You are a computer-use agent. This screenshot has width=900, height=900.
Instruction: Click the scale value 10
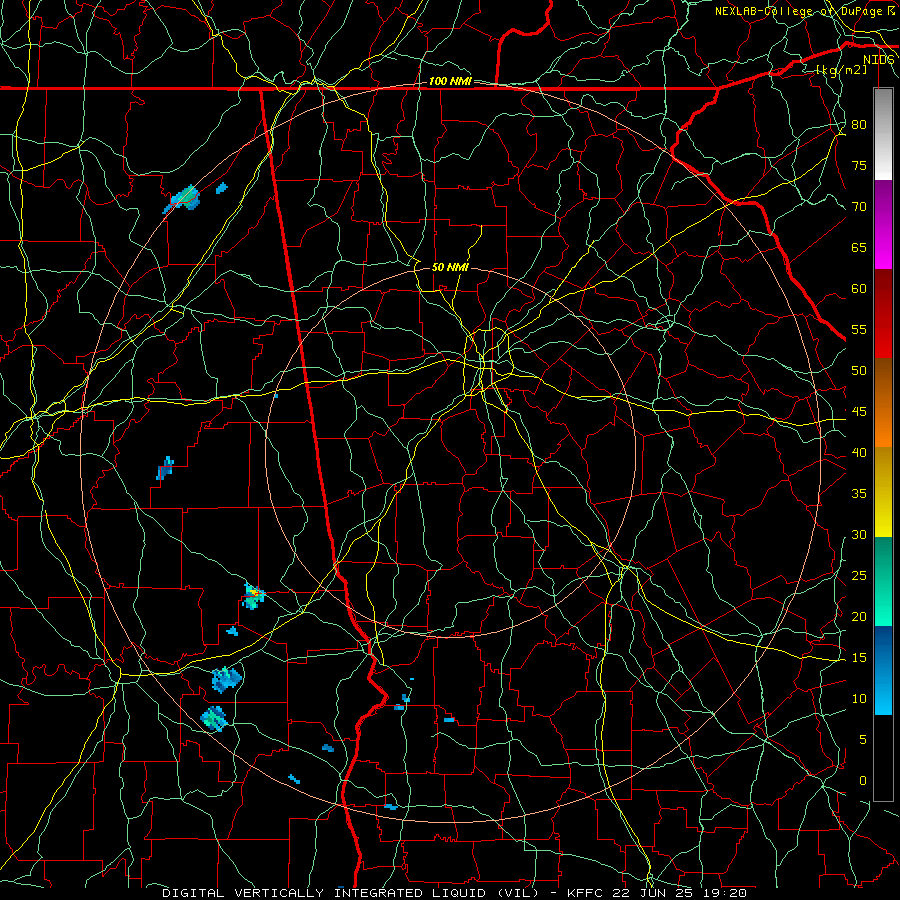[x=859, y=699]
